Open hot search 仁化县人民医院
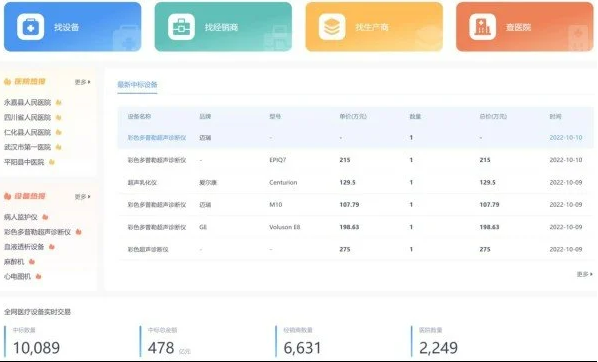 click(27, 132)
